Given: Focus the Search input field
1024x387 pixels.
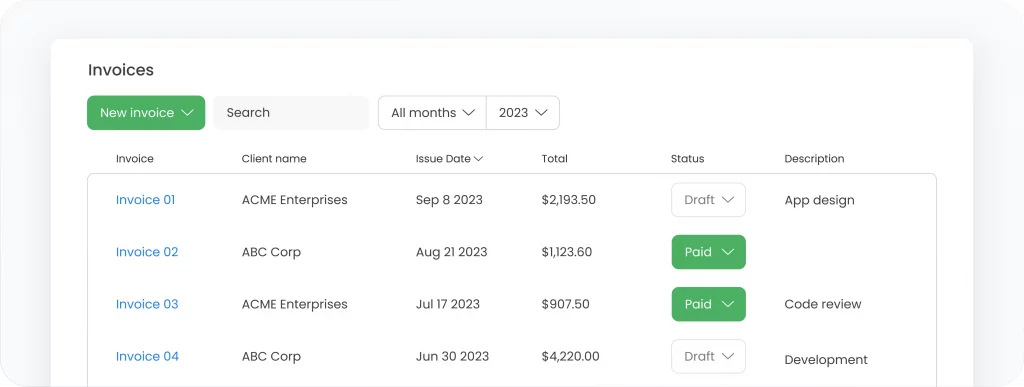Looking at the screenshot, I should (291, 113).
